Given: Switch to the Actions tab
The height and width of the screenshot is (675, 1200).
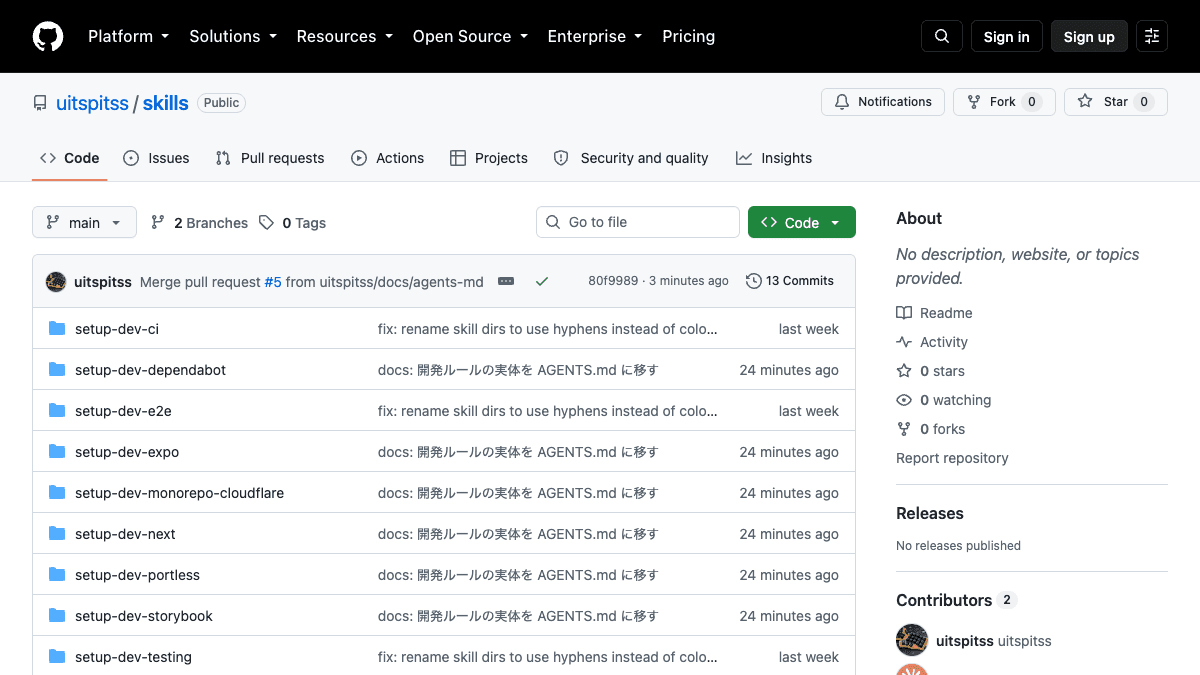Looking at the screenshot, I should (388, 158).
